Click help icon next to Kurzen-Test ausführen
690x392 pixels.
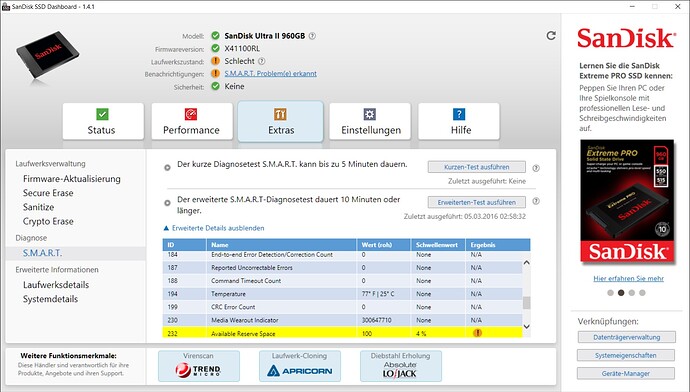pyautogui.click(x=536, y=168)
